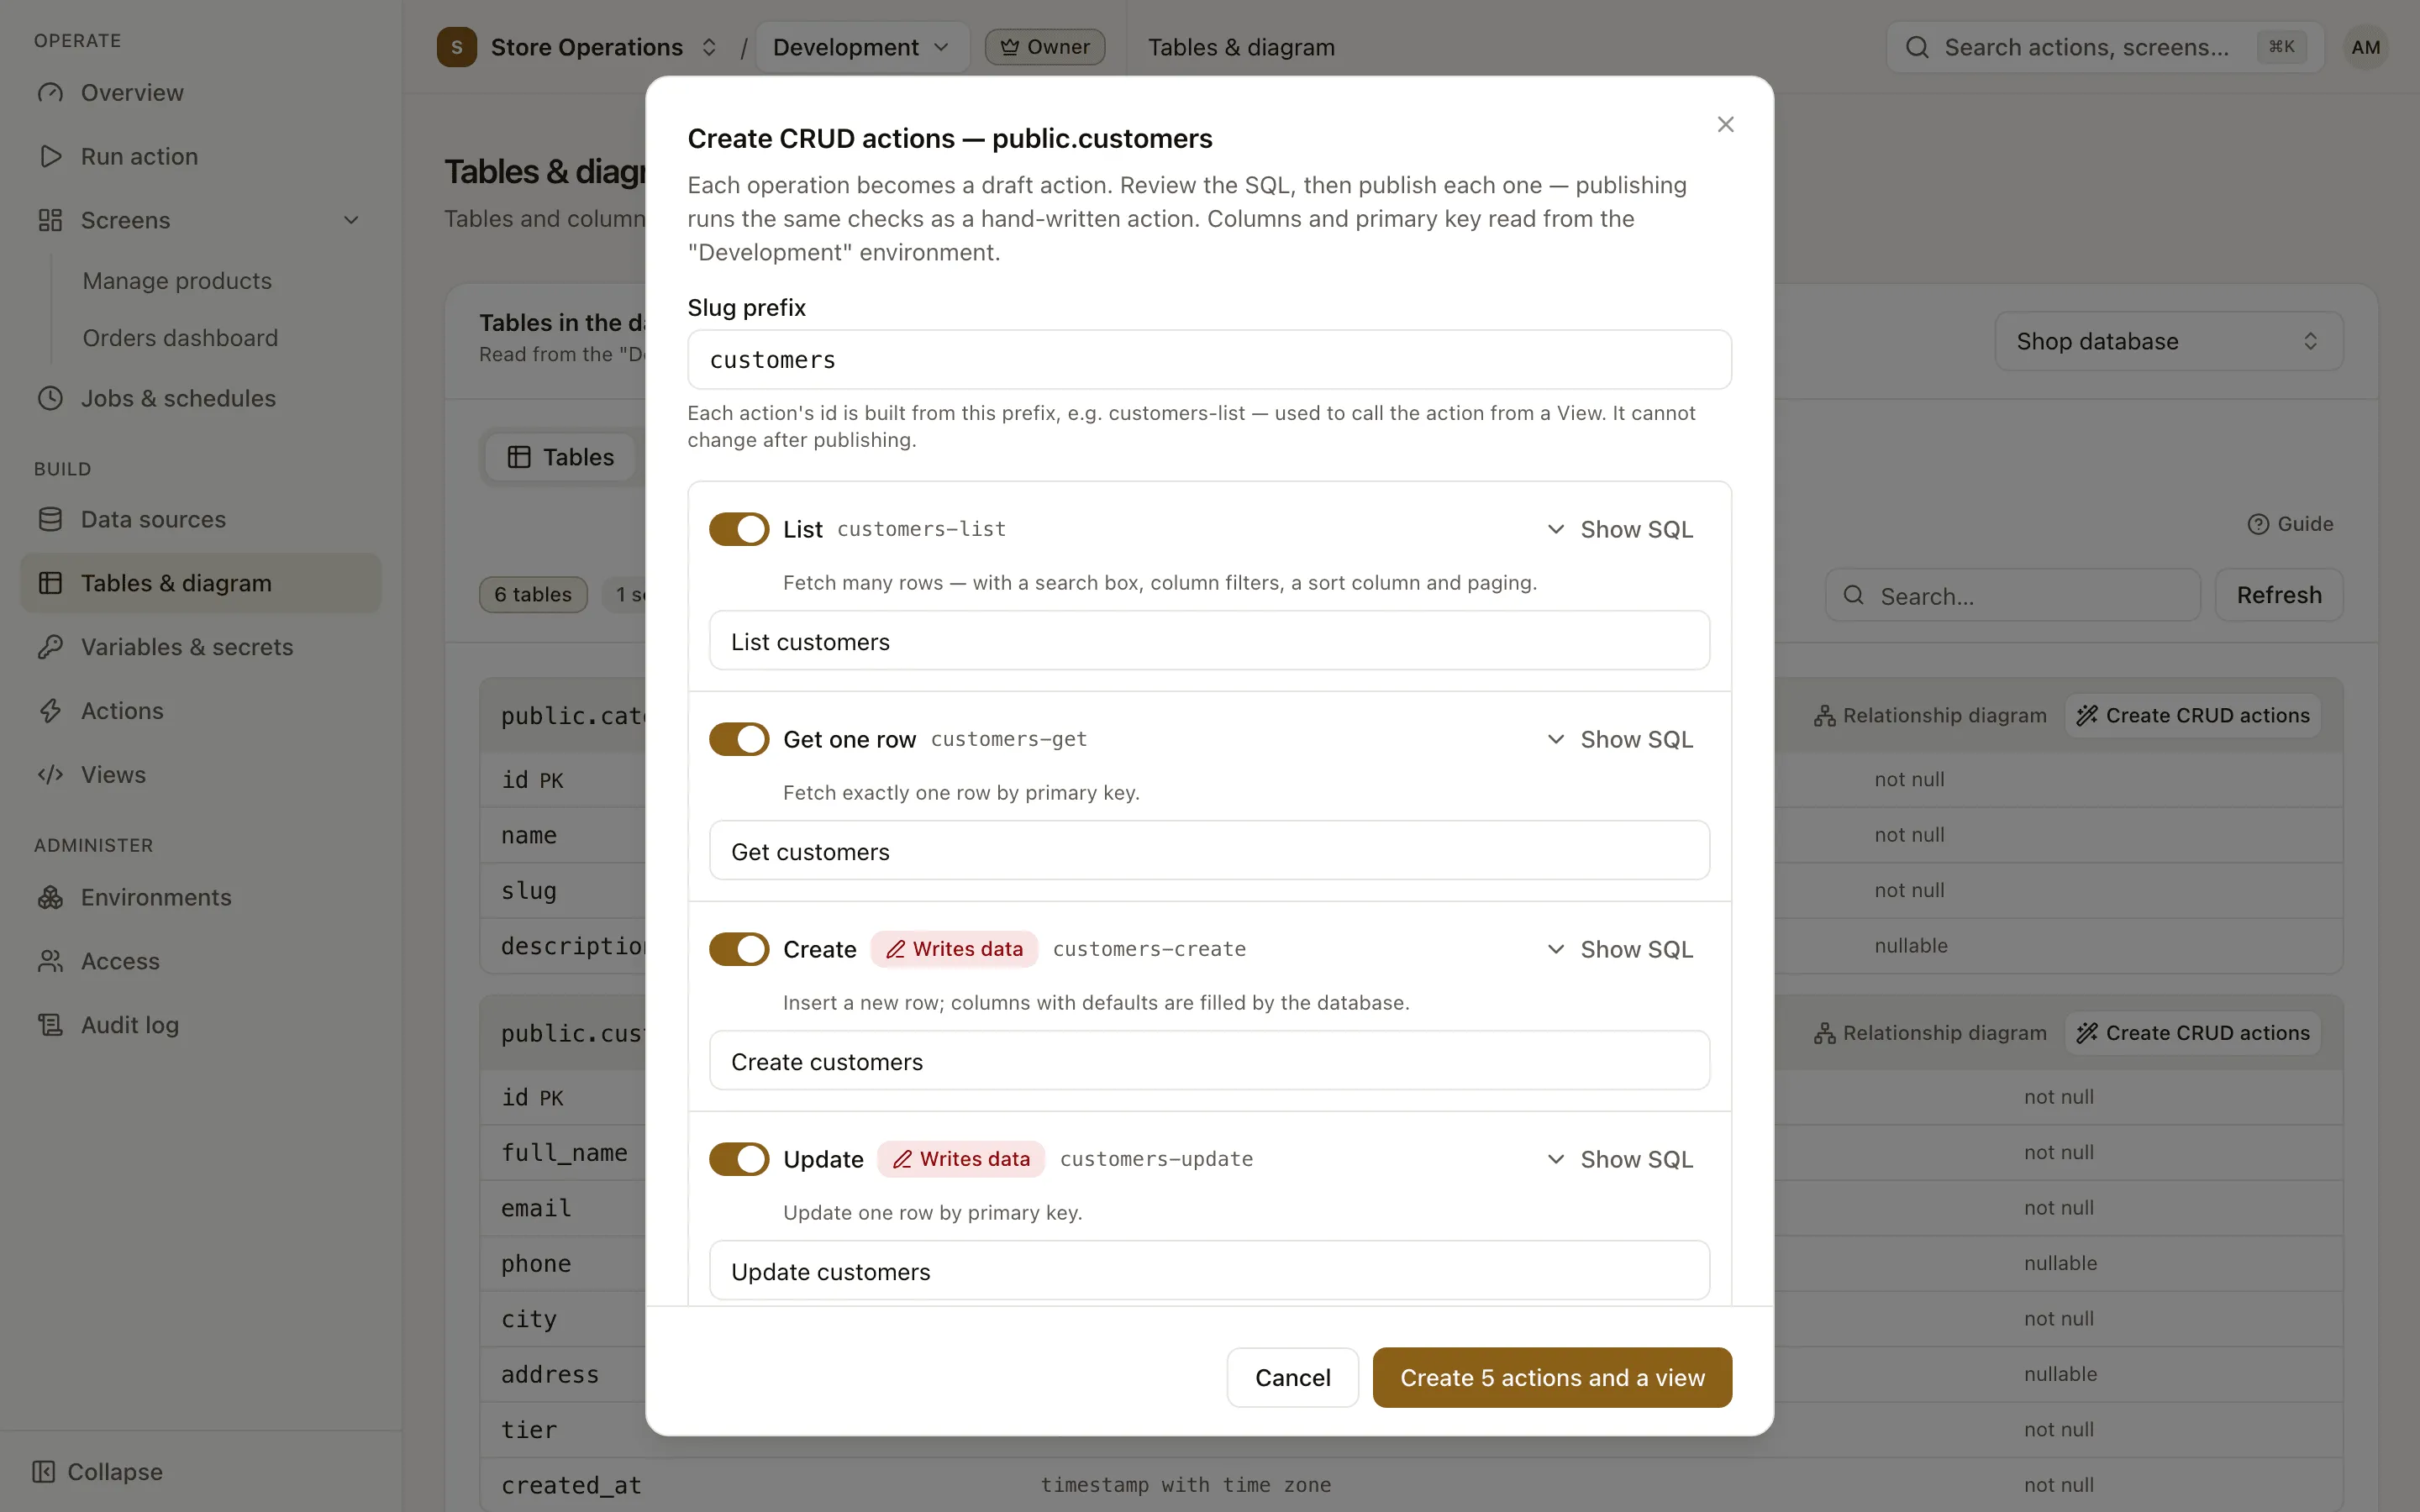2420x1512 pixels.
Task: Click the Data sources database icon
Action: pos(50,519)
